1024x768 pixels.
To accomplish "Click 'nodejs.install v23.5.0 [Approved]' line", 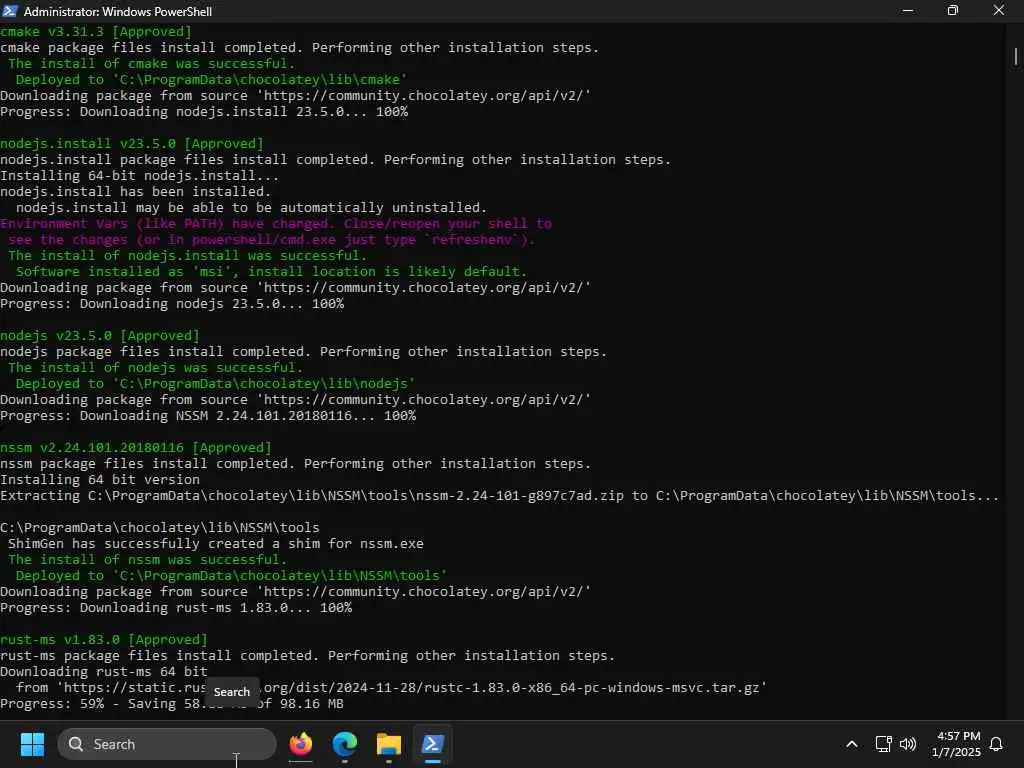I will tap(132, 144).
